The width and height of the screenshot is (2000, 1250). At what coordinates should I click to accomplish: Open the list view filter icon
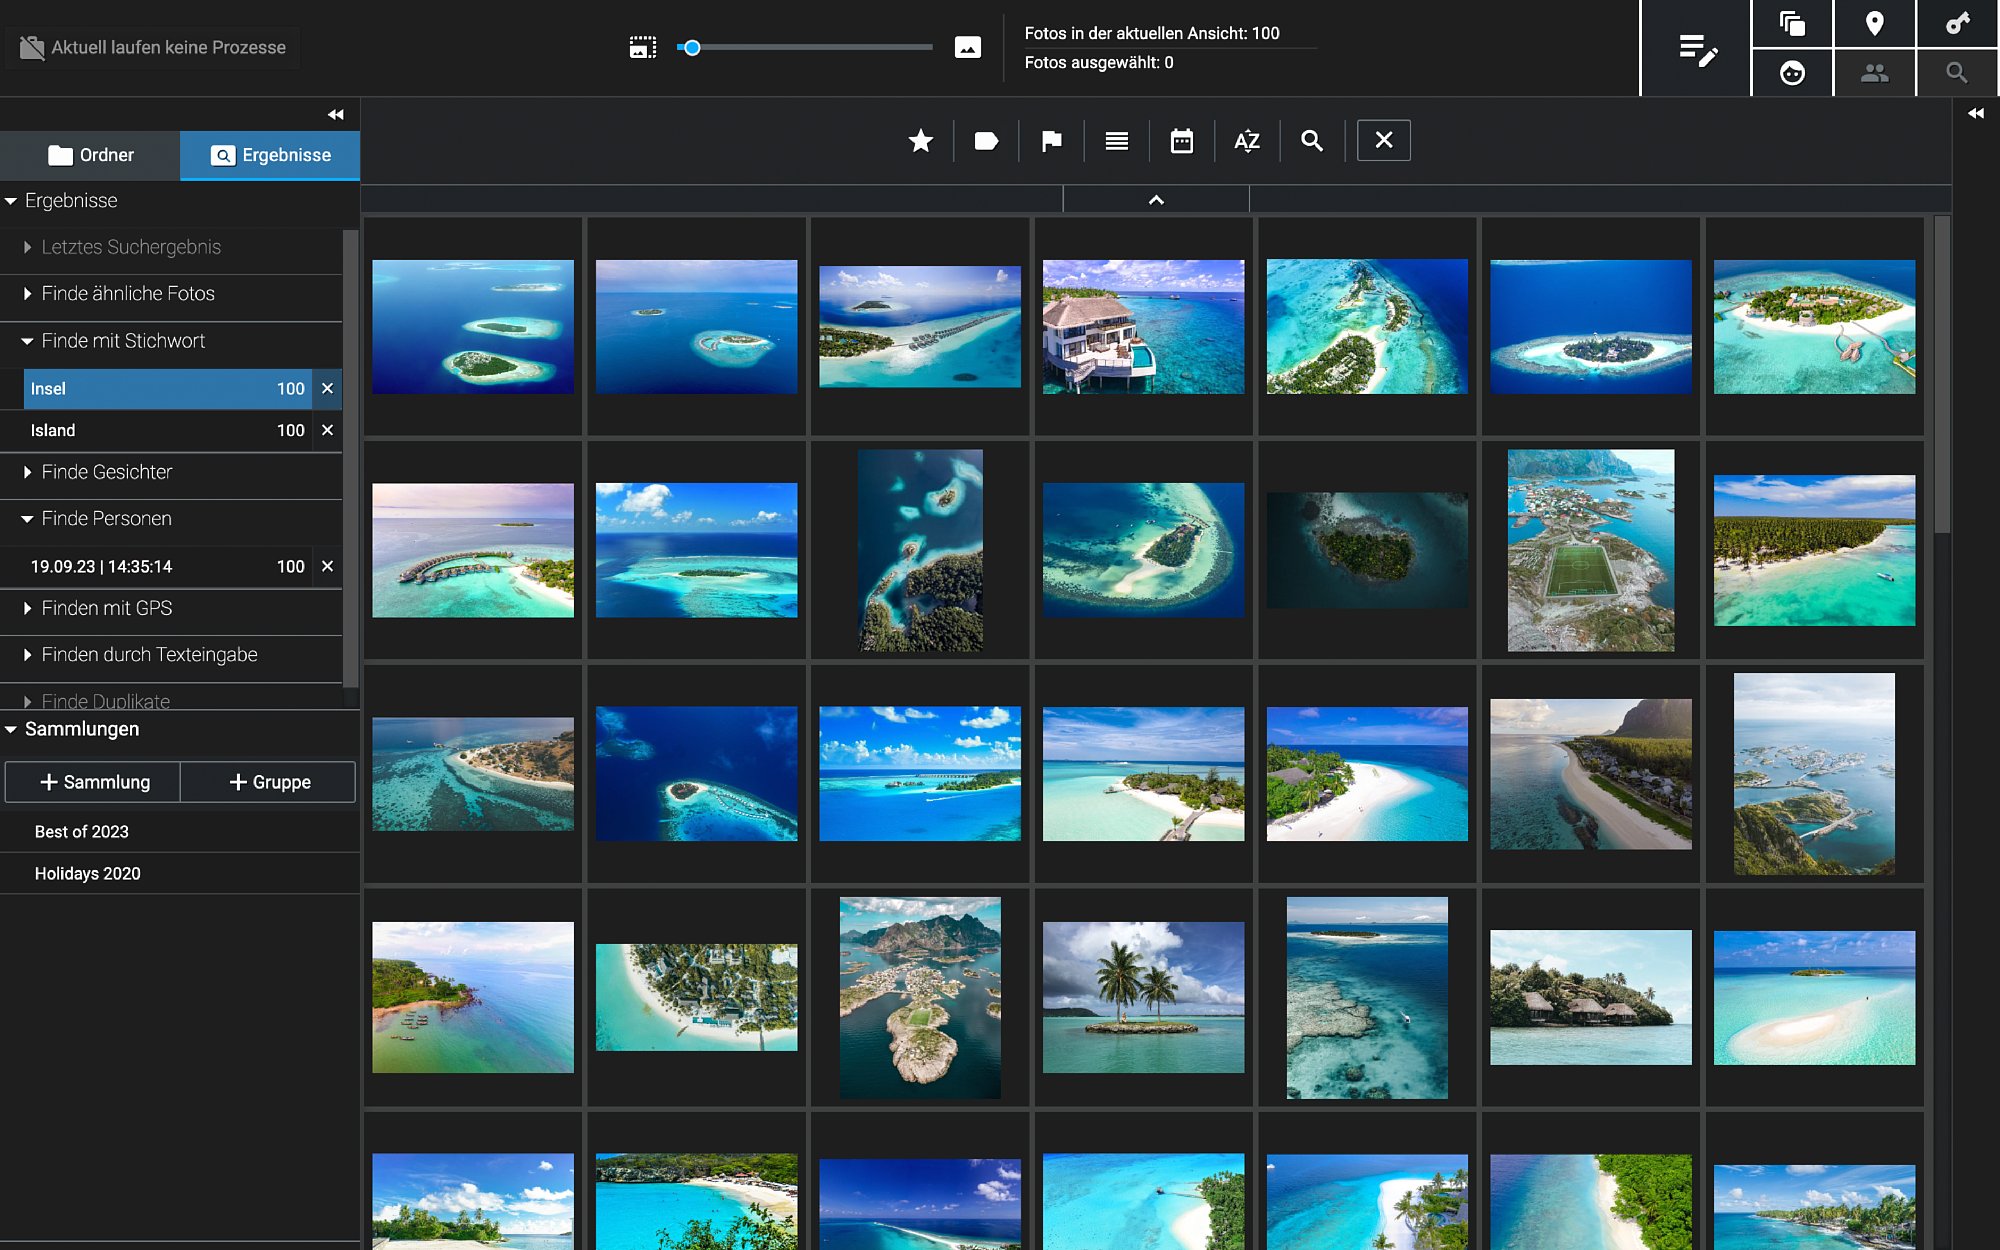tap(1117, 141)
